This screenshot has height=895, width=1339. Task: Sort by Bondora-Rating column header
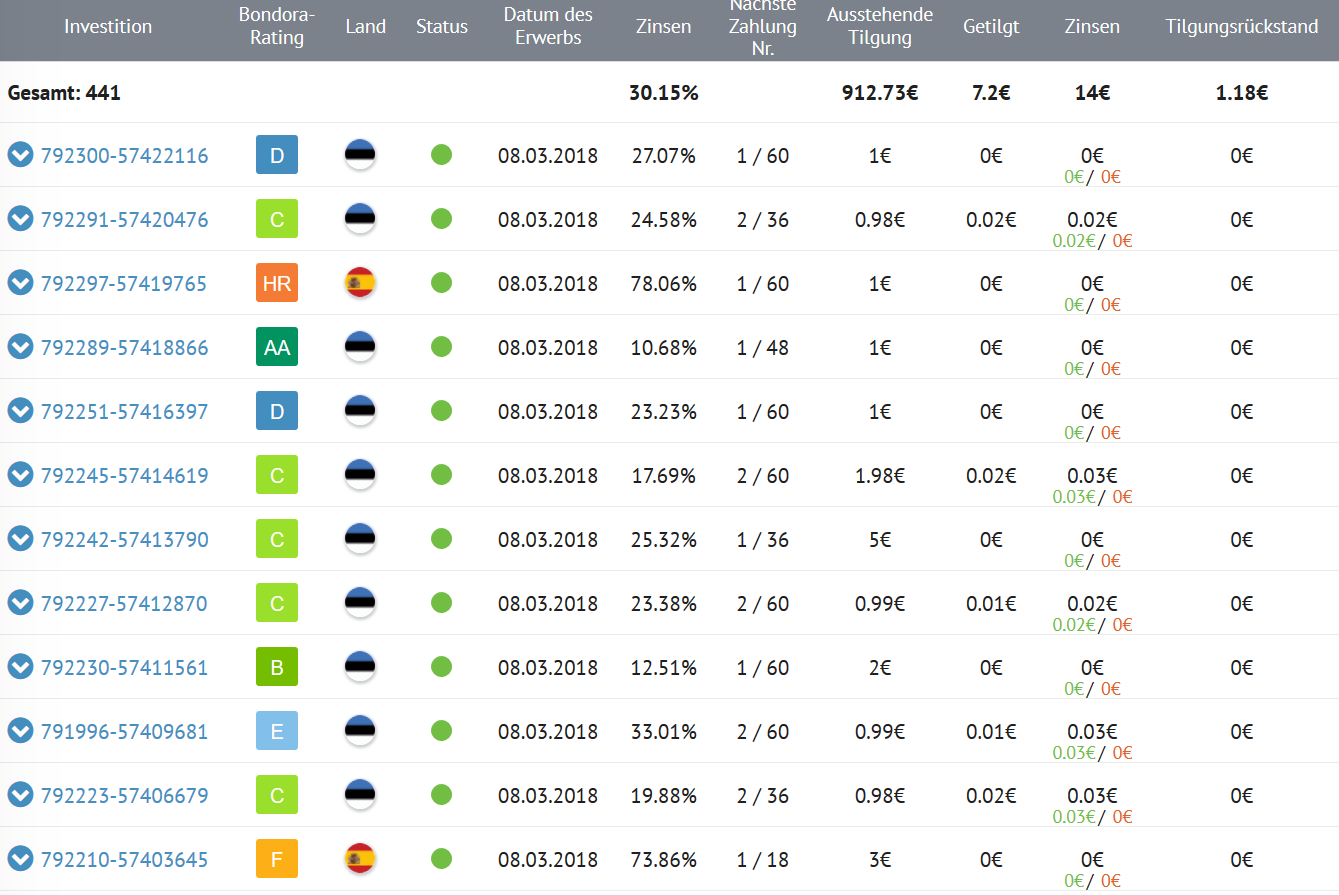277,27
